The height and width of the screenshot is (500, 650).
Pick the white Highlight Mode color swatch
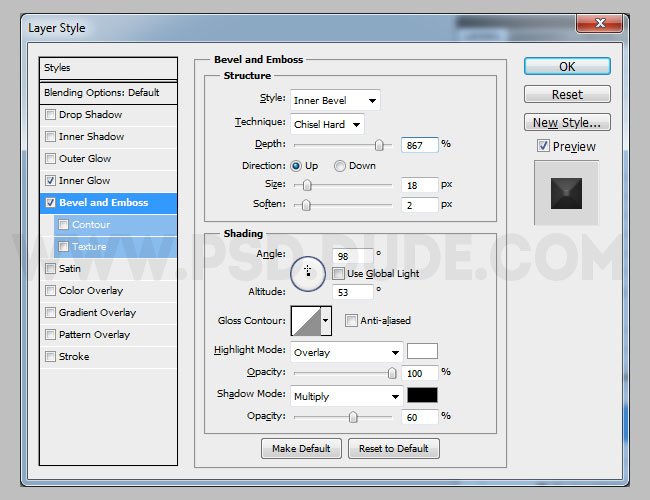[x=422, y=351]
